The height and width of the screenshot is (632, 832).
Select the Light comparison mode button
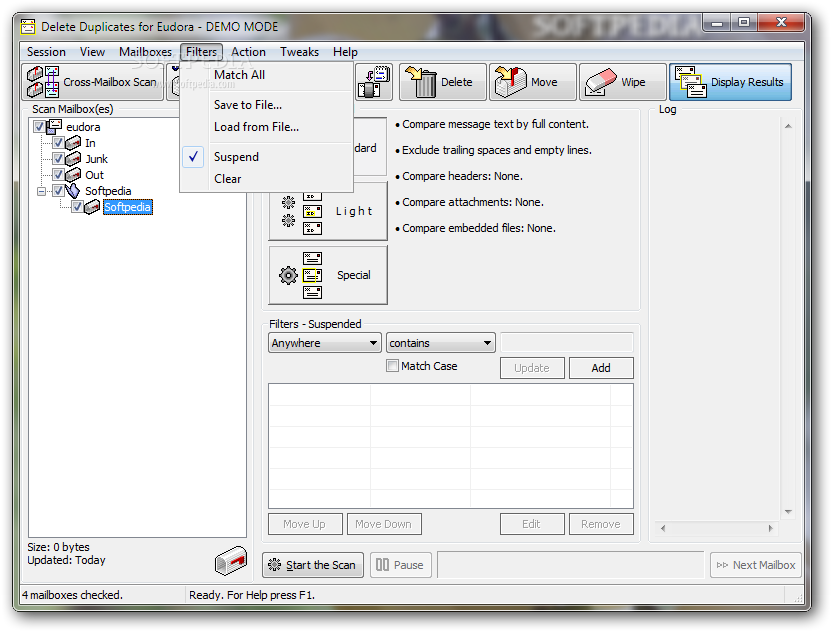328,211
